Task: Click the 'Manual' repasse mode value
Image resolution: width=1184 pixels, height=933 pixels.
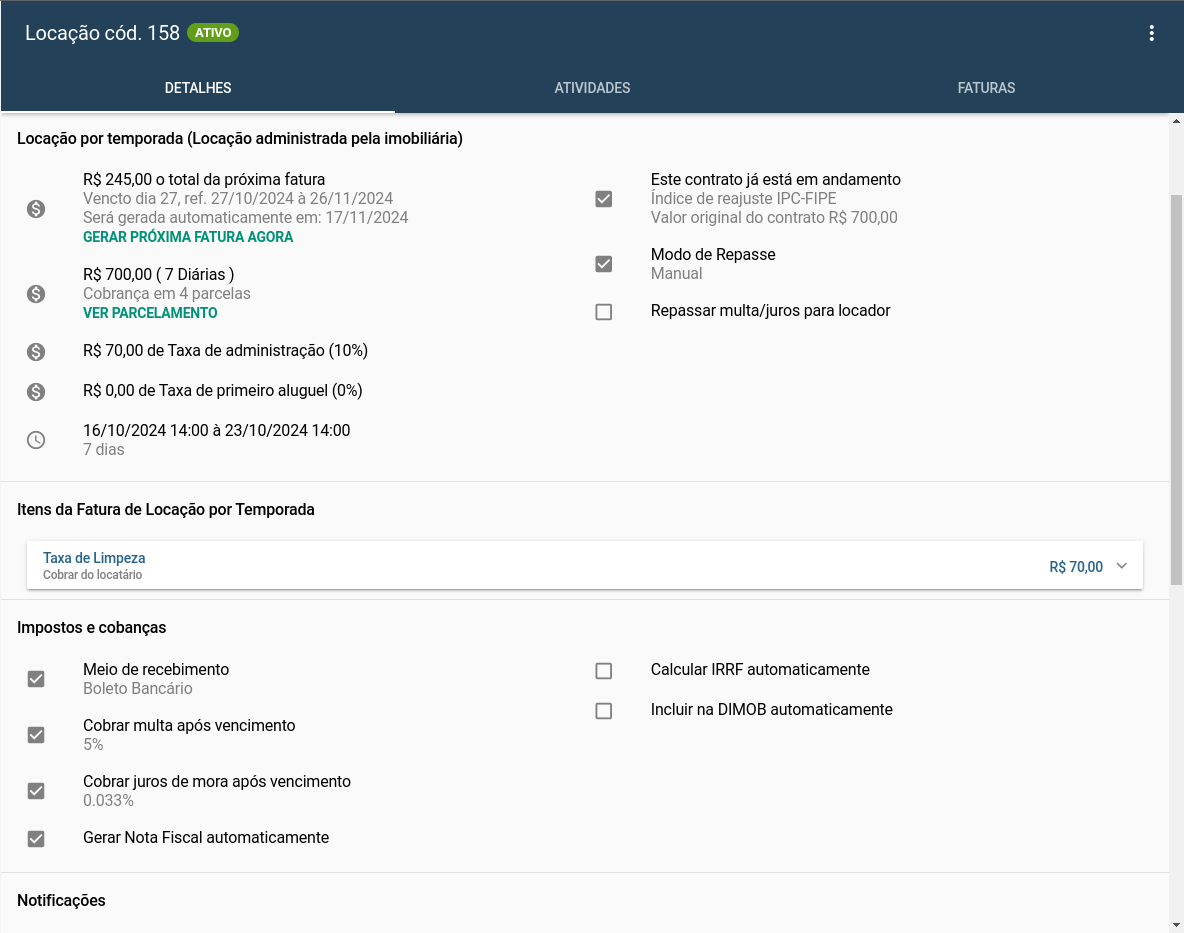Action: tap(677, 273)
